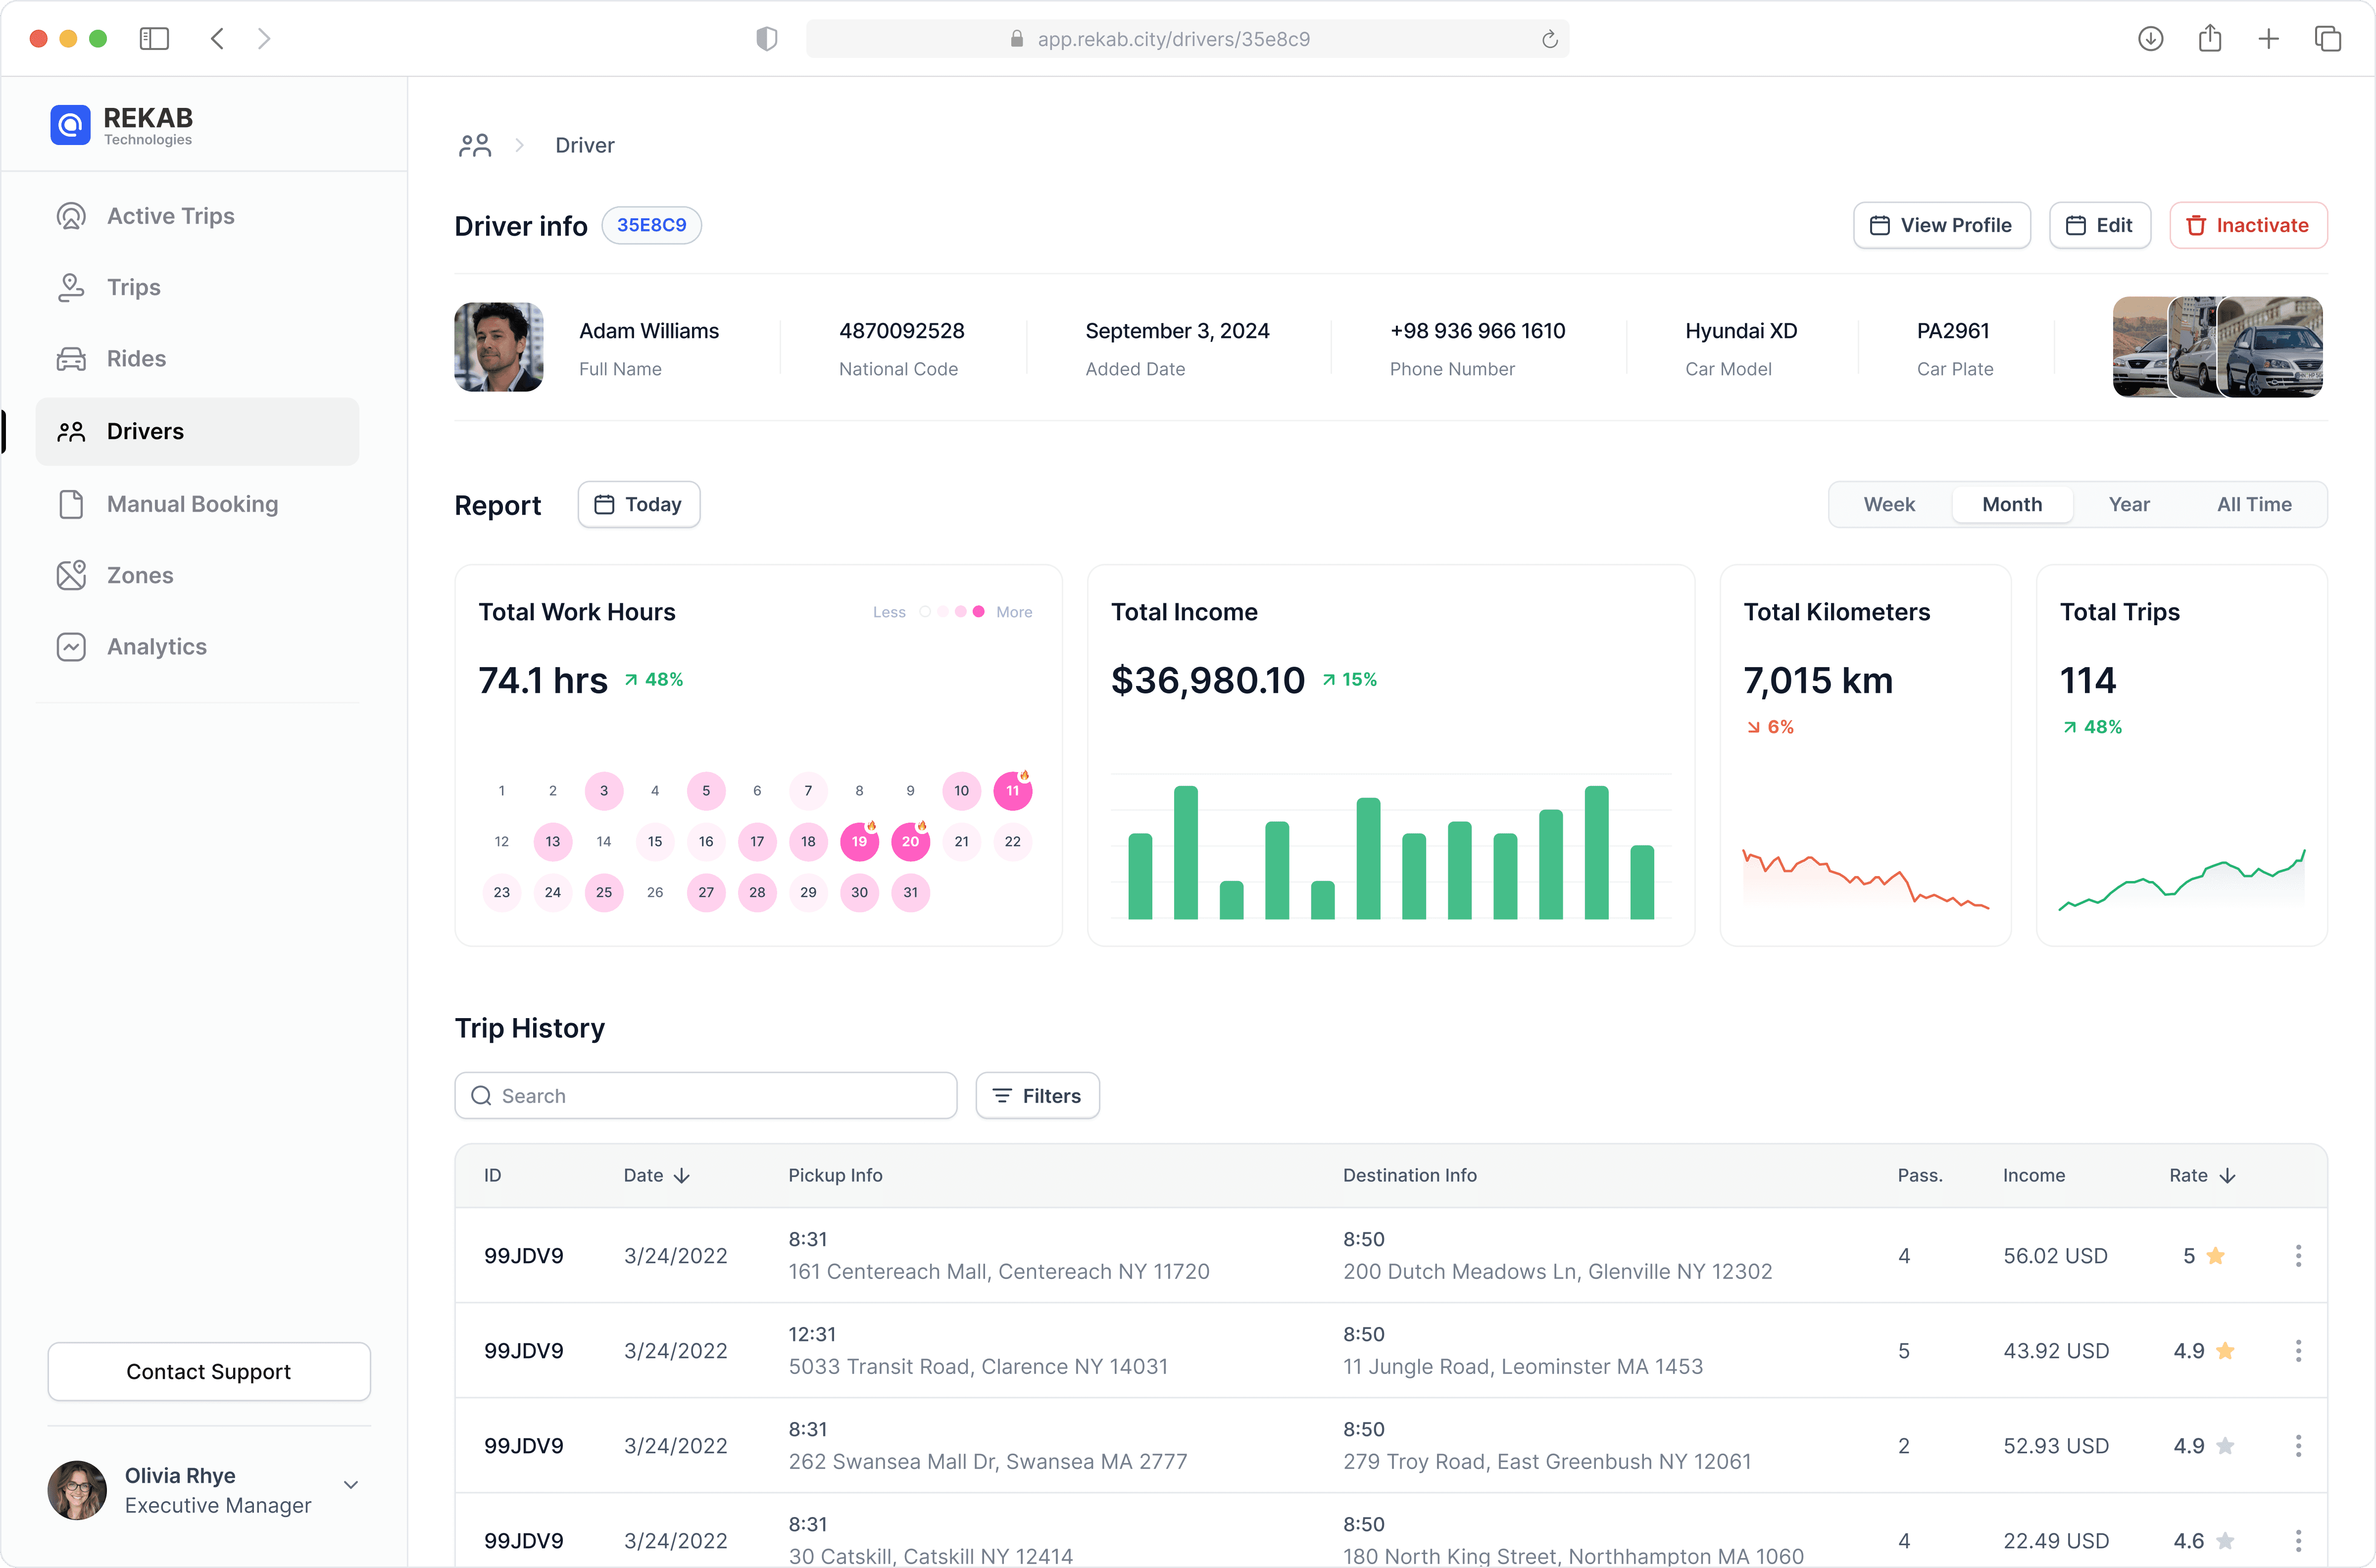
Task: Click the Manual Booking document icon
Action: 71,504
